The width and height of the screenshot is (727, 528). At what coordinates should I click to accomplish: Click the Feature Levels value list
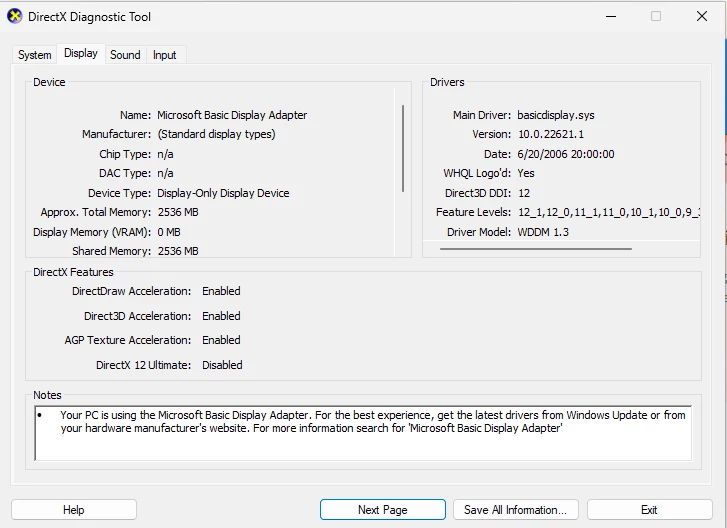tap(608, 212)
